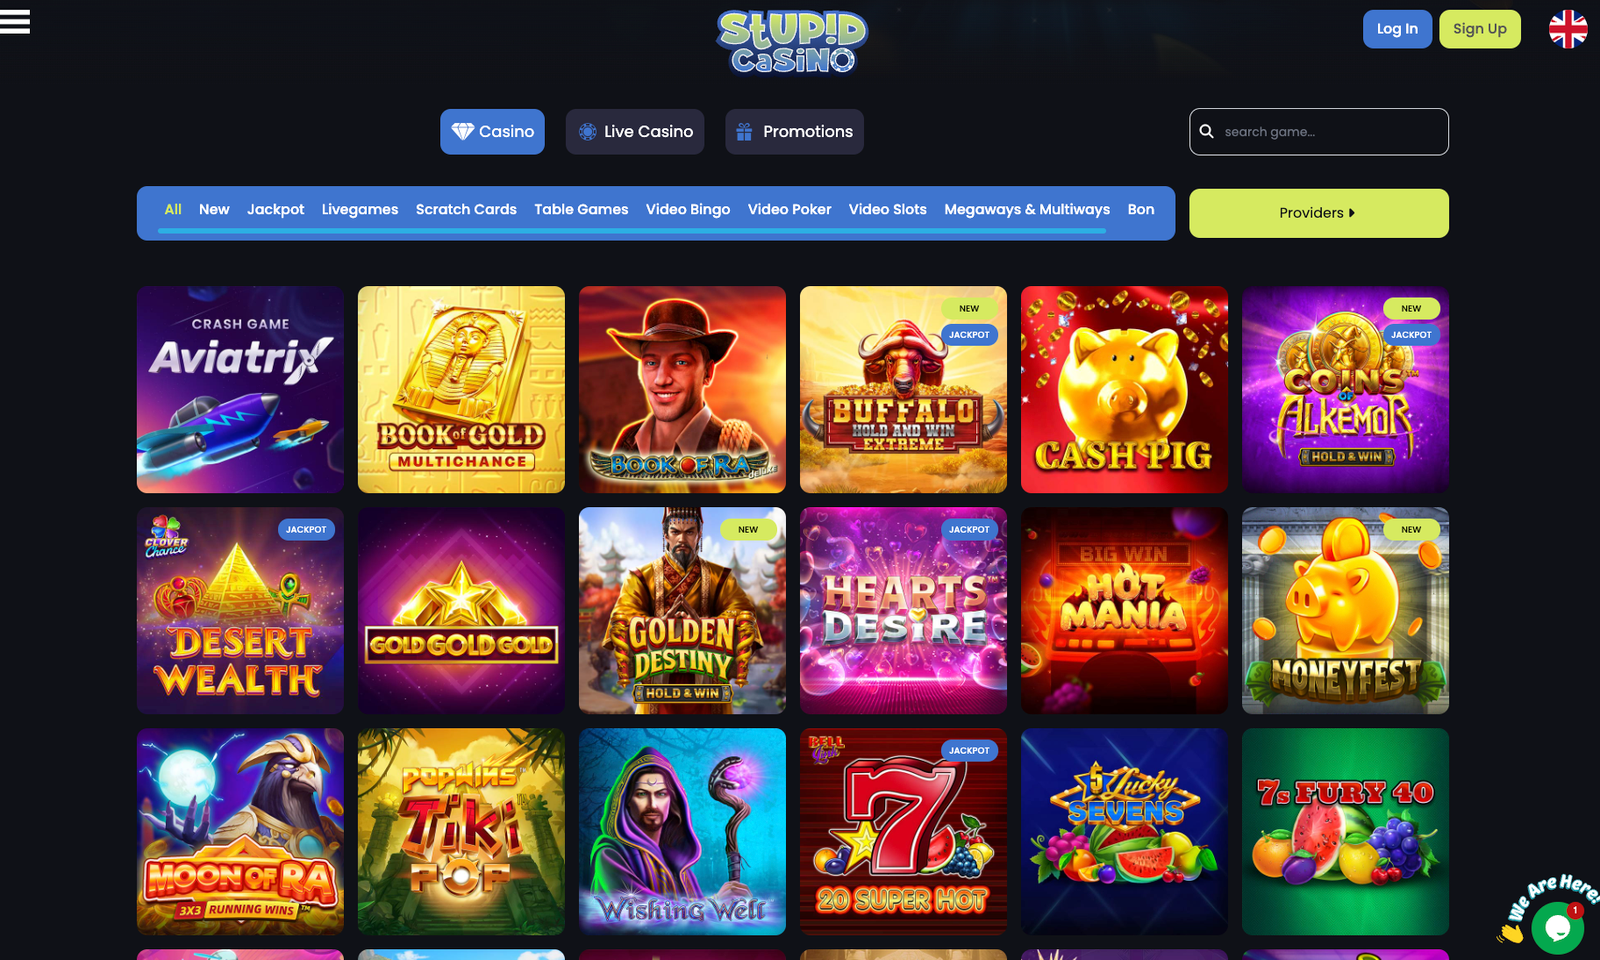Open the Hearts Desire game tile
The width and height of the screenshot is (1600, 960).
tap(903, 611)
